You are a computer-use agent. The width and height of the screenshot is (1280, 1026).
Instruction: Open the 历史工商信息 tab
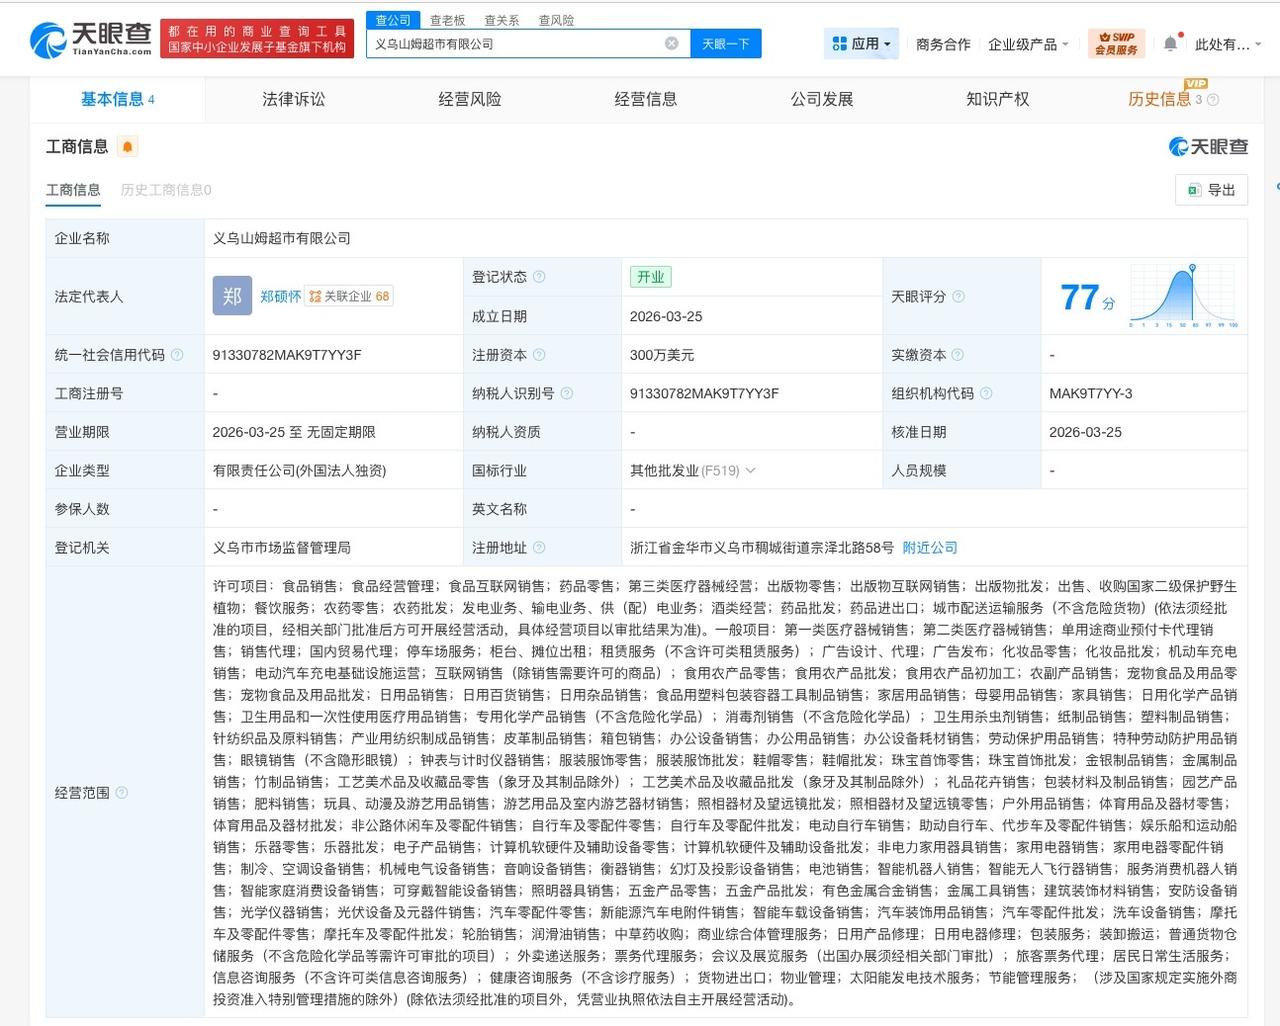click(x=165, y=189)
